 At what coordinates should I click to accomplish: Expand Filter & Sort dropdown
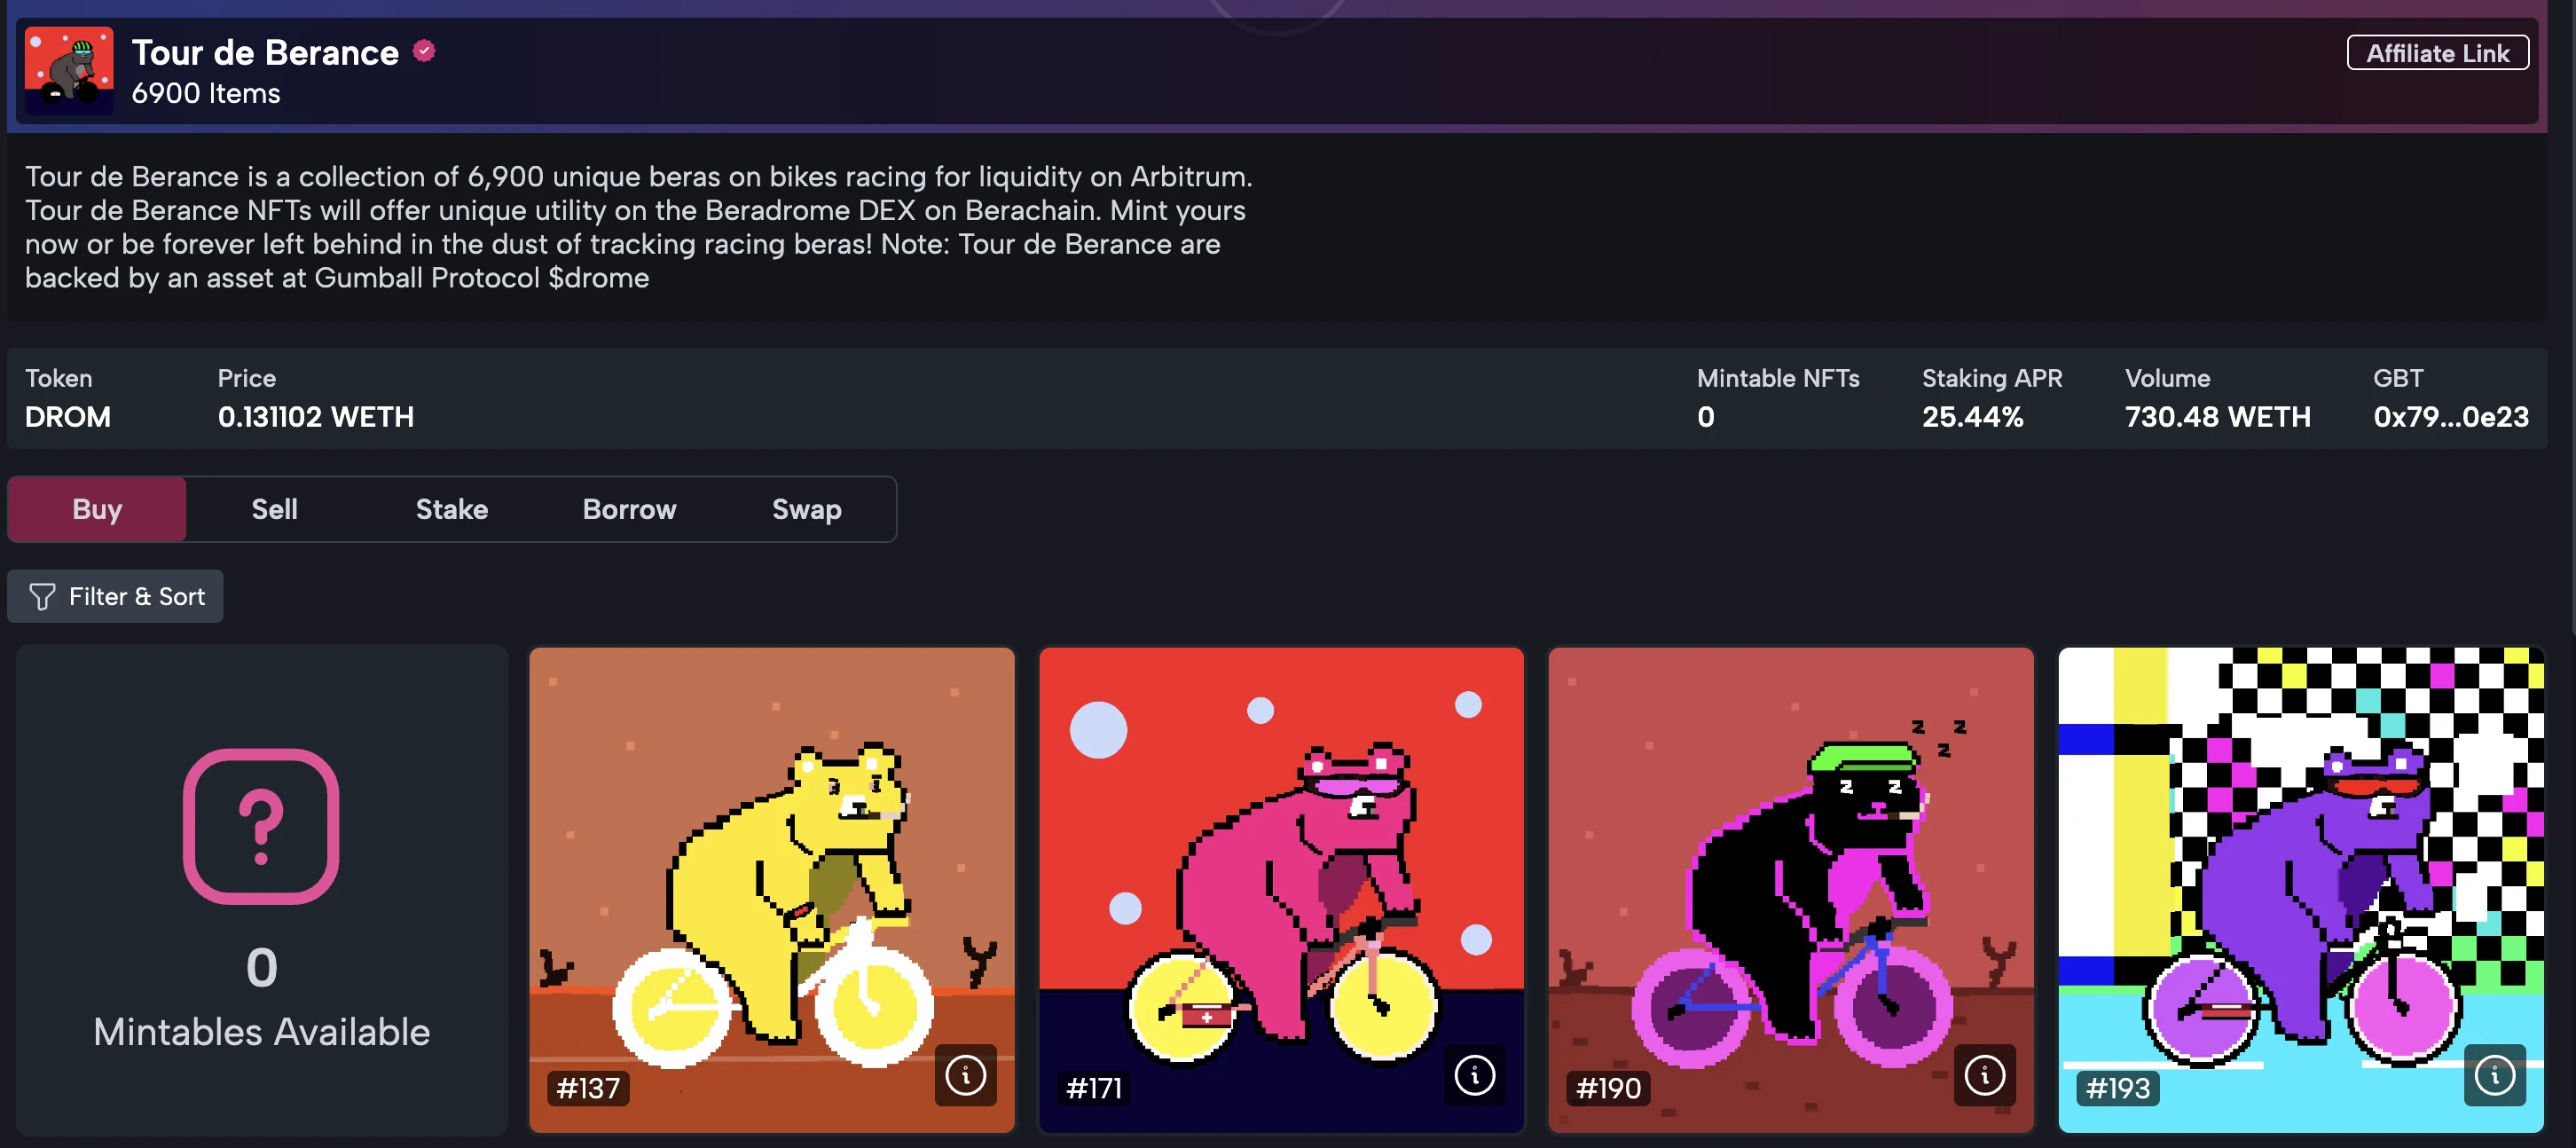click(x=118, y=594)
